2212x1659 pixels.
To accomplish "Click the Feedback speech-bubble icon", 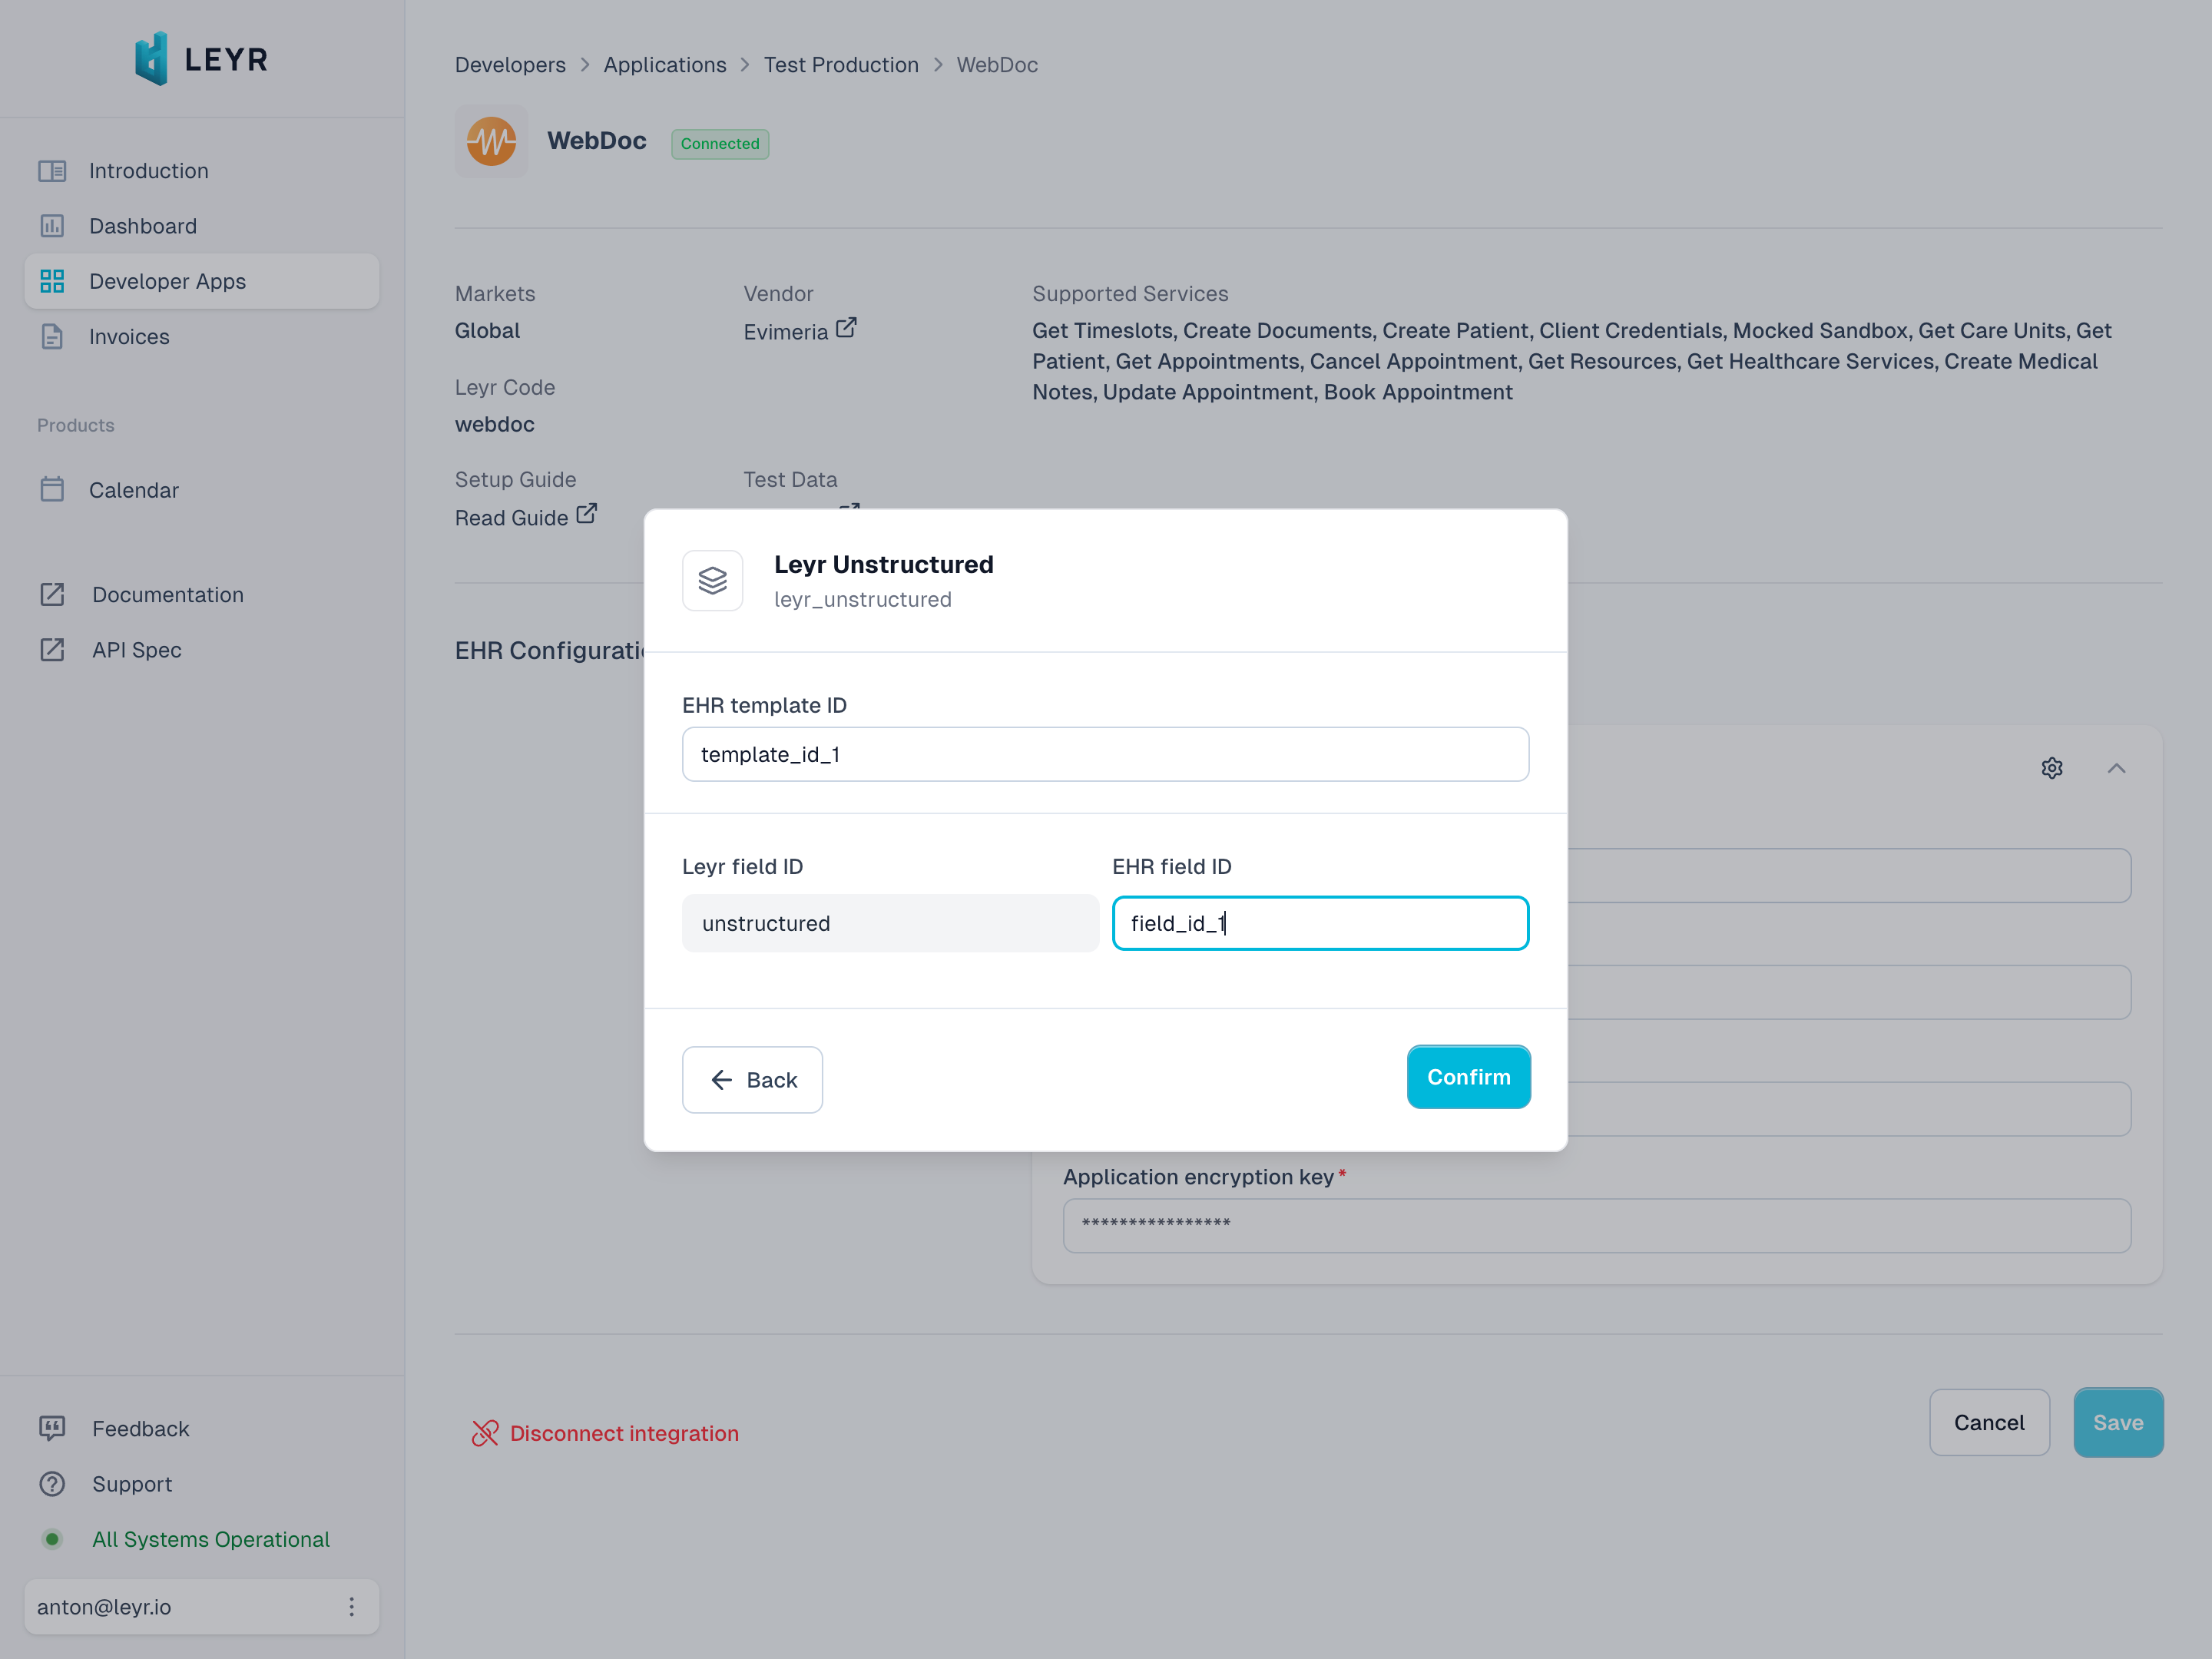I will tap(52, 1428).
